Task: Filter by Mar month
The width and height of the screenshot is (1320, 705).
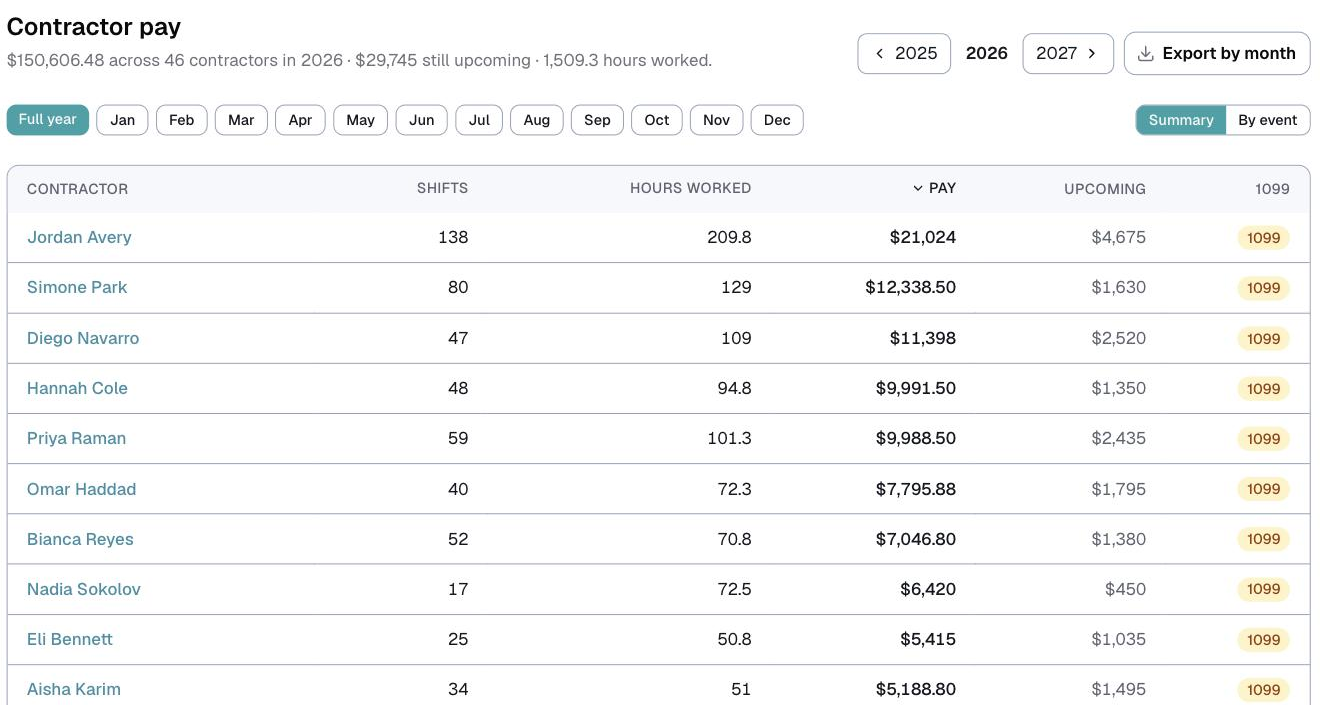Action: tap(241, 120)
